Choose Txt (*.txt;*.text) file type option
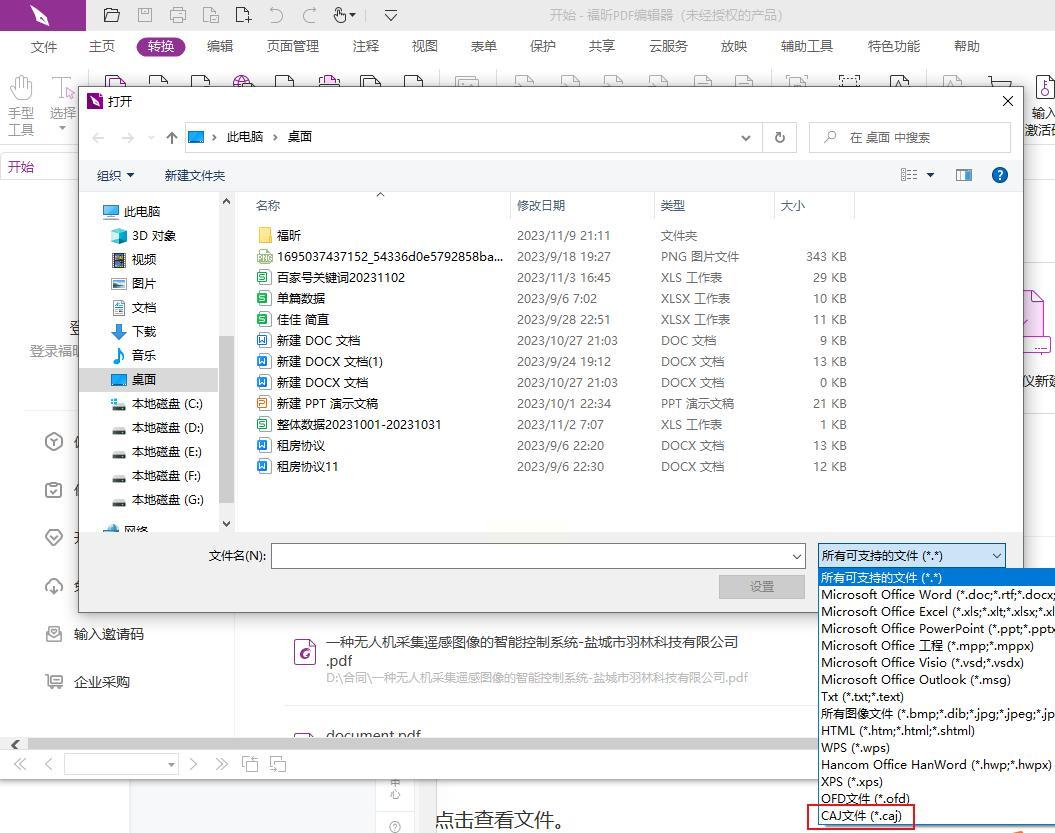Viewport: 1055px width, 833px height. coord(937,696)
